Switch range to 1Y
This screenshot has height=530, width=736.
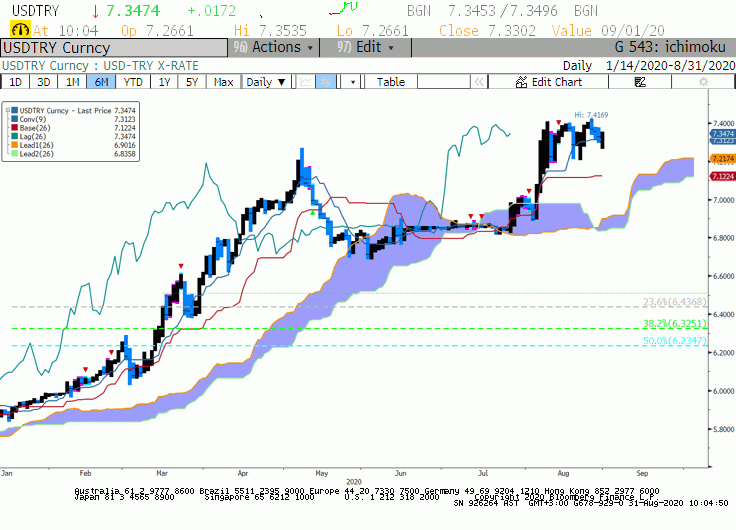coord(164,82)
